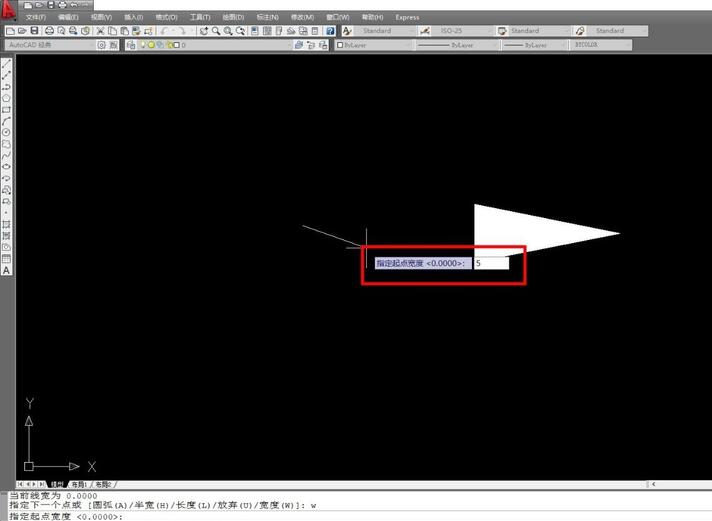
Task: Select the Arc draw tool
Action: click(6, 120)
